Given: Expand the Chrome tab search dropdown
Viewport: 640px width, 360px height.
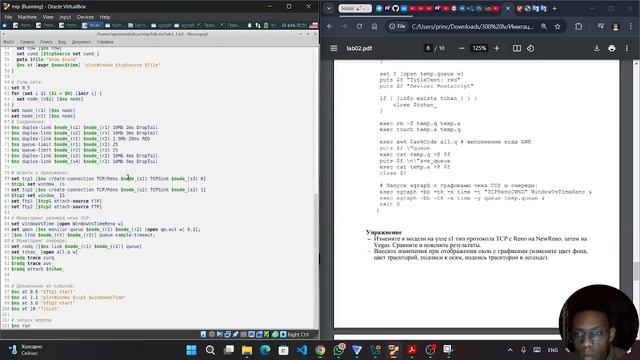Looking at the screenshot, I should (329, 8).
